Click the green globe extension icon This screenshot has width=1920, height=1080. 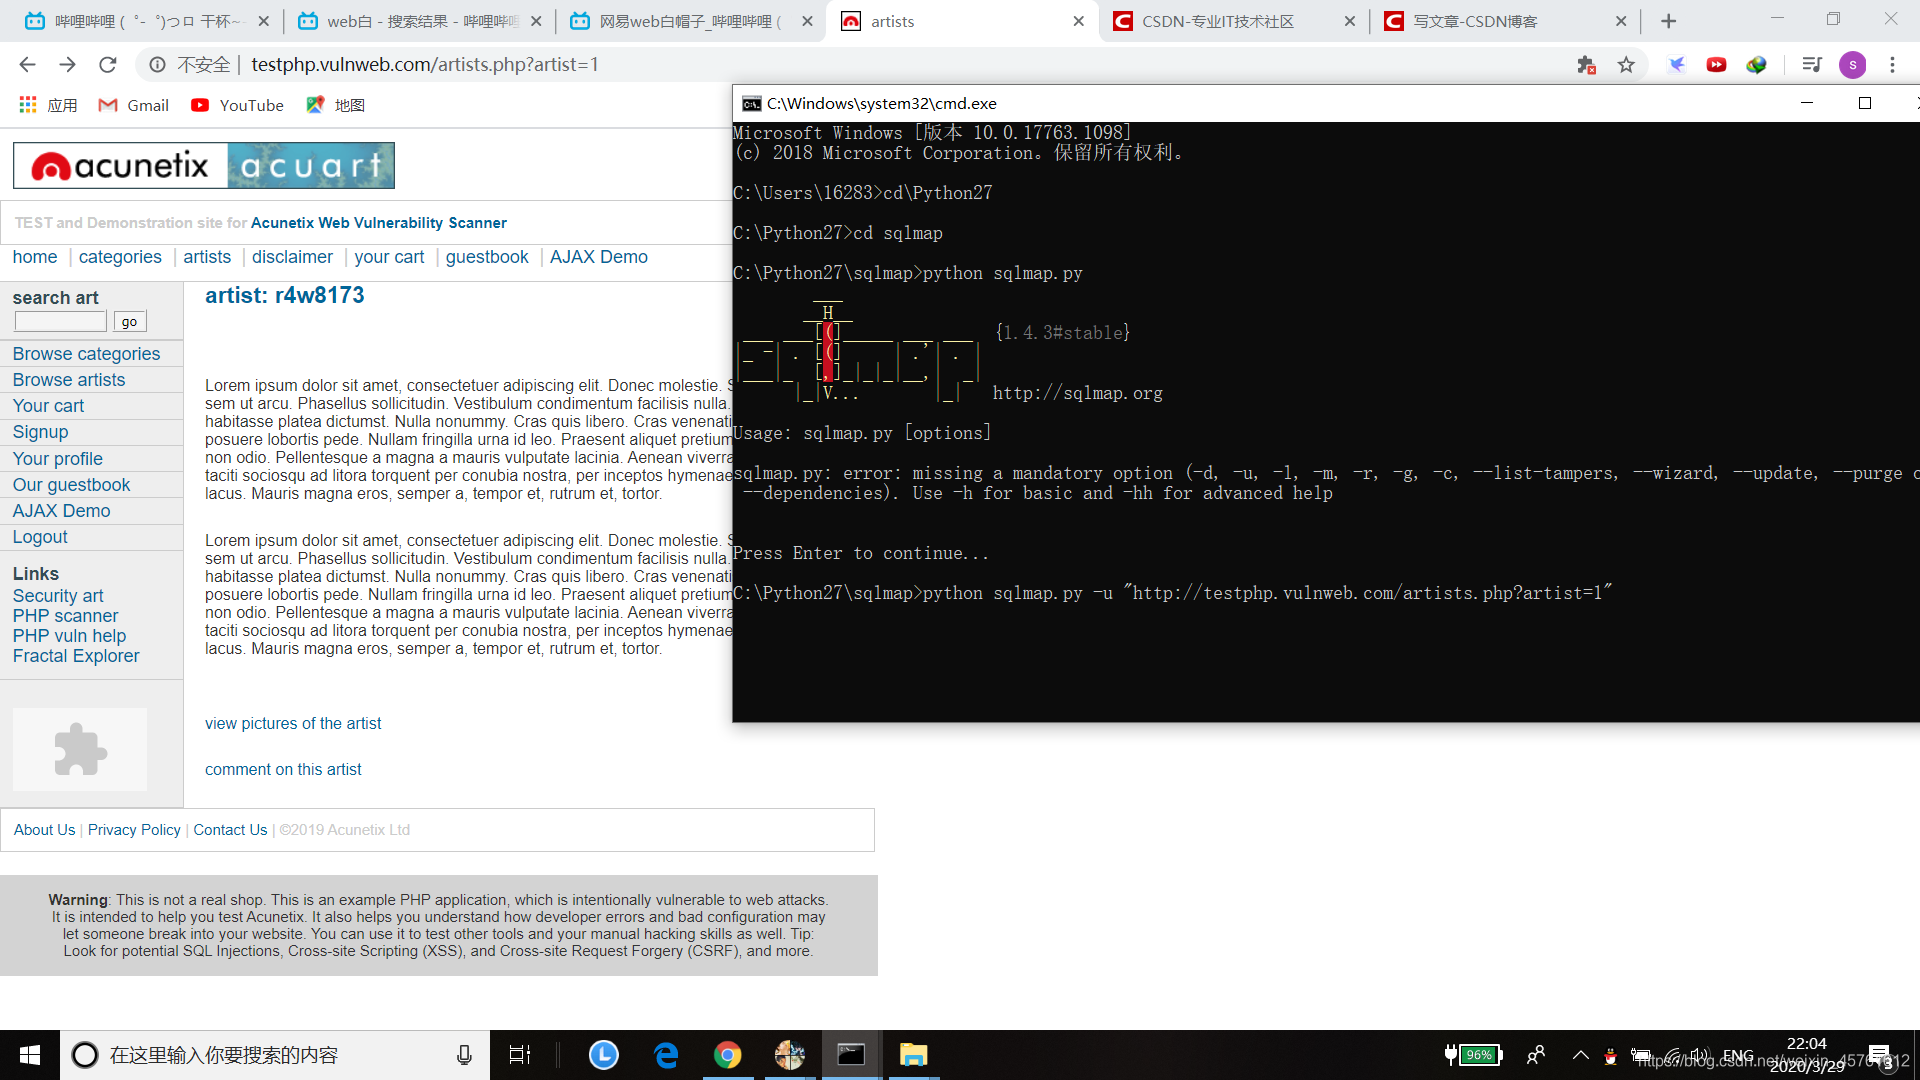[1756, 65]
